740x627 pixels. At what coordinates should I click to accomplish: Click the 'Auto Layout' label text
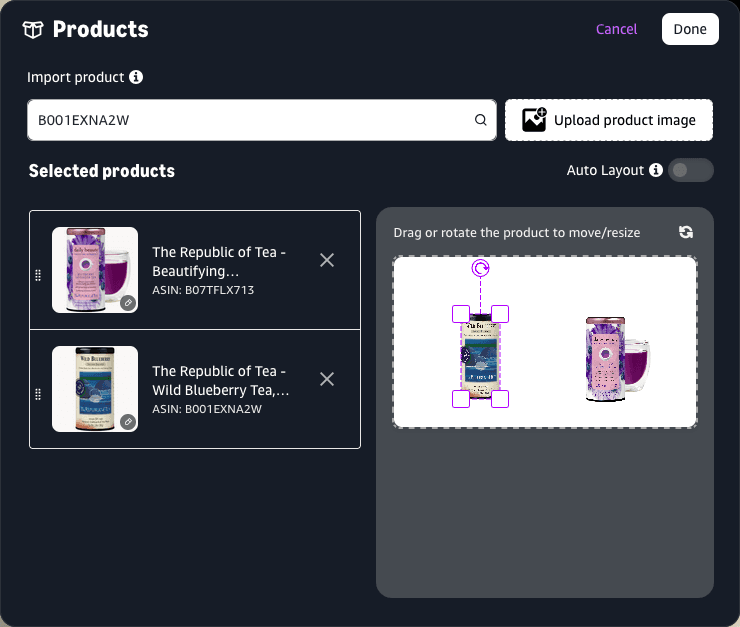coord(605,170)
